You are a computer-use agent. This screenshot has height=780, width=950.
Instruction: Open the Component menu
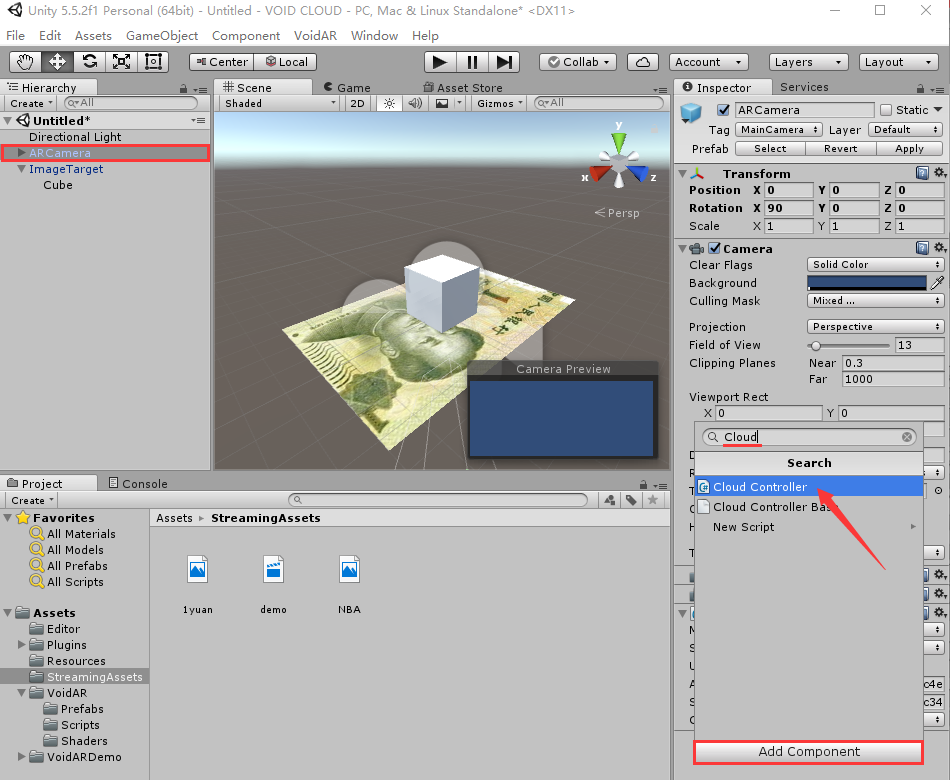(x=246, y=36)
